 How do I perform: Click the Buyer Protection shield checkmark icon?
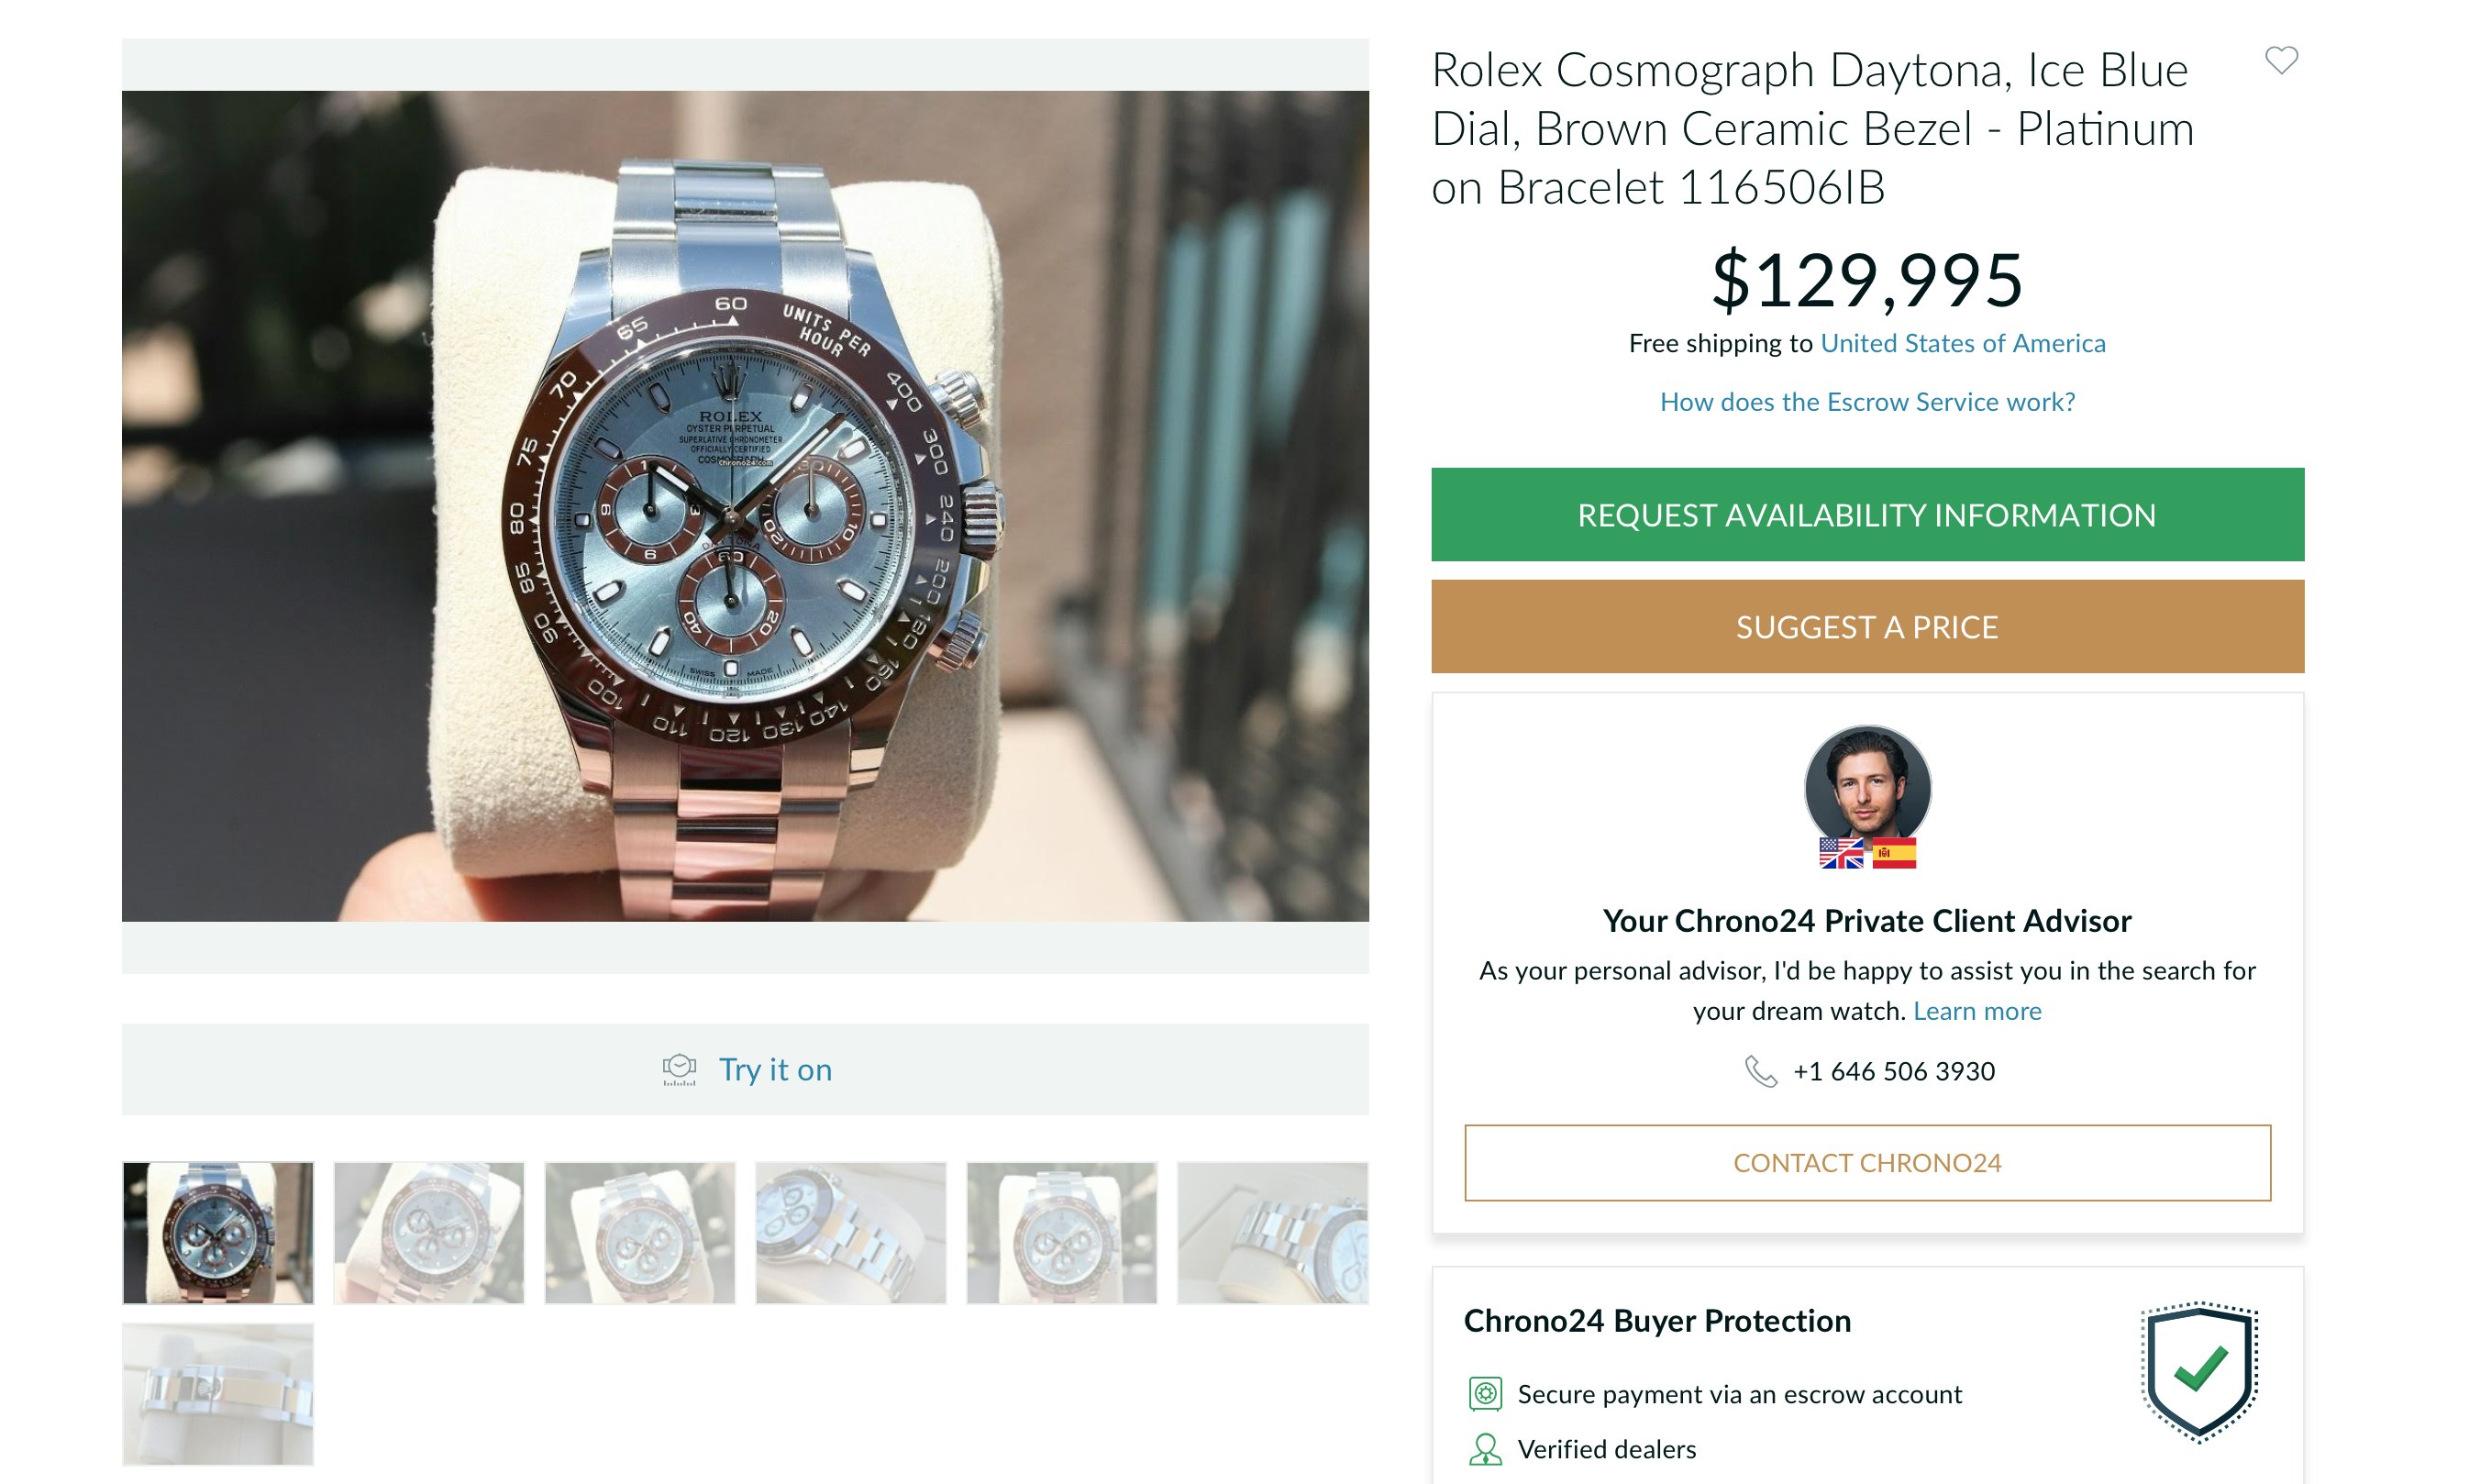click(2199, 1371)
